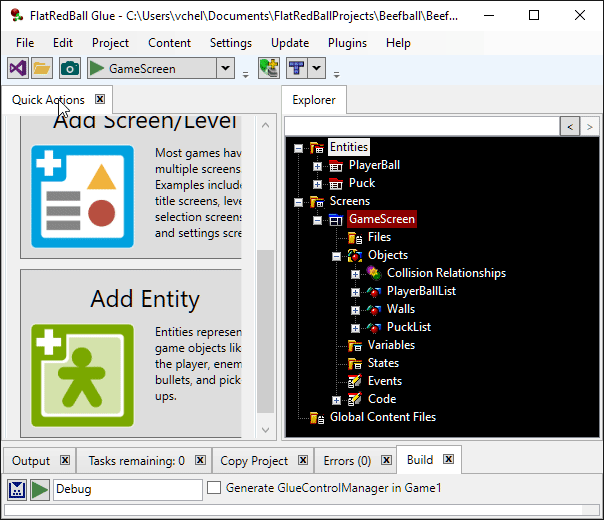
Task: Click the camera screenshot toolbar icon
Action: pyautogui.click(x=69, y=68)
